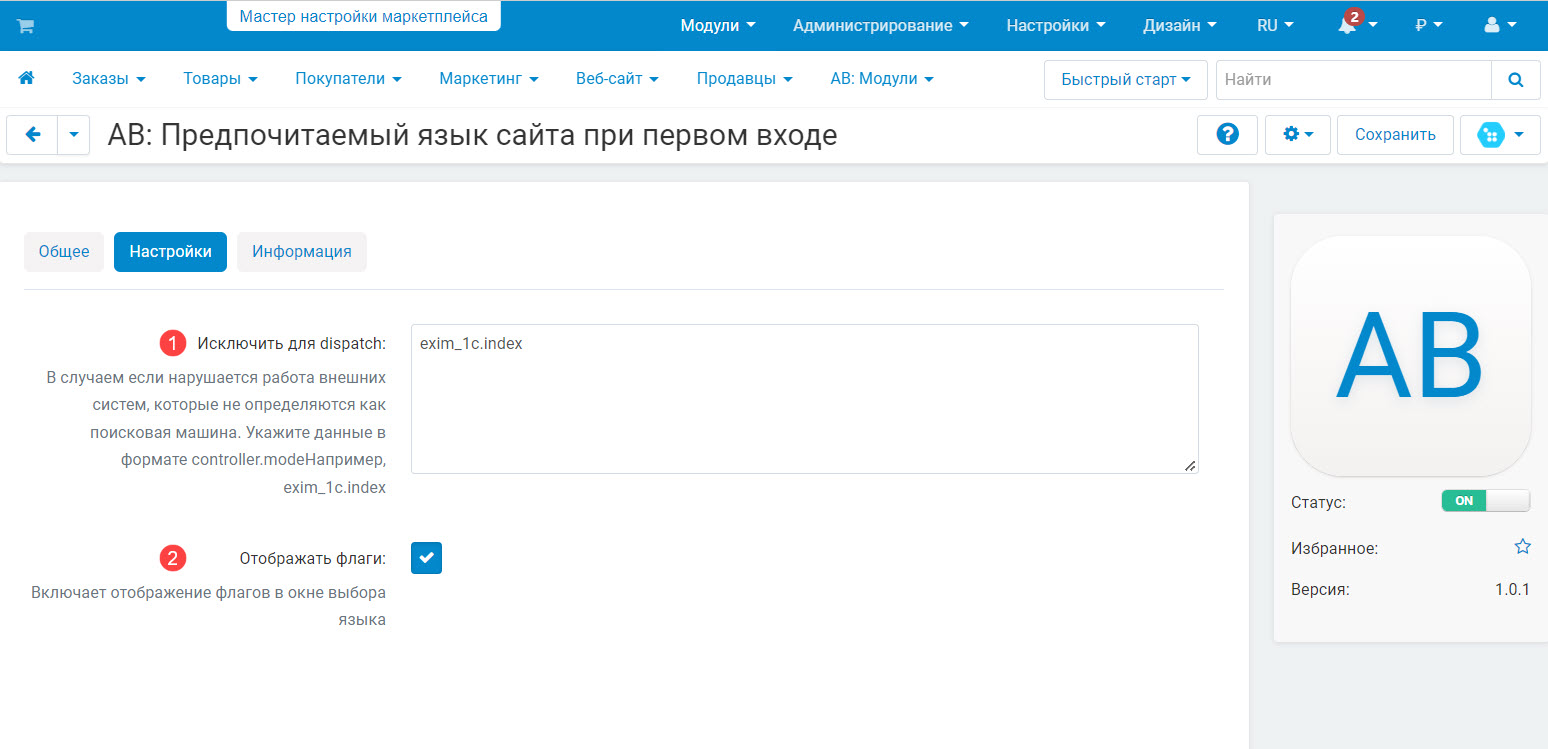1548x749 pixels.
Task: Click Мастер настройки маркетплейса link
Action: tap(364, 16)
